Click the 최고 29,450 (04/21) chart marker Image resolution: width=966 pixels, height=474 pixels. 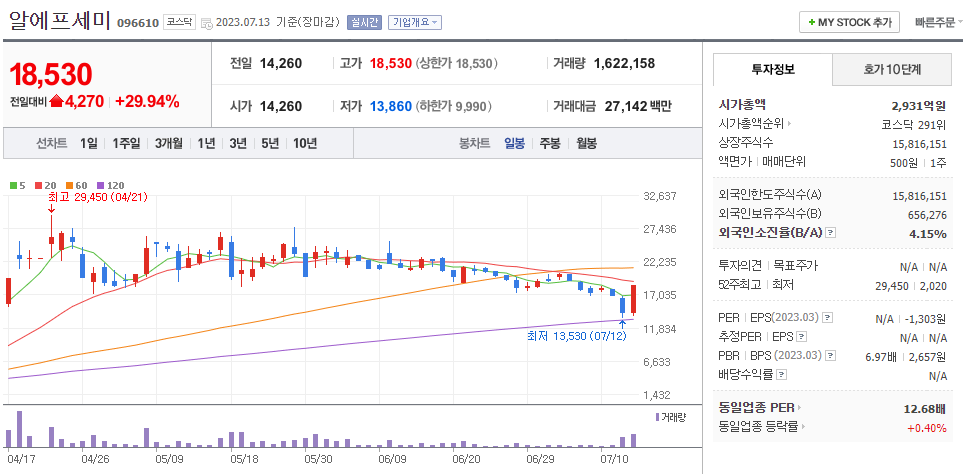pos(97,197)
